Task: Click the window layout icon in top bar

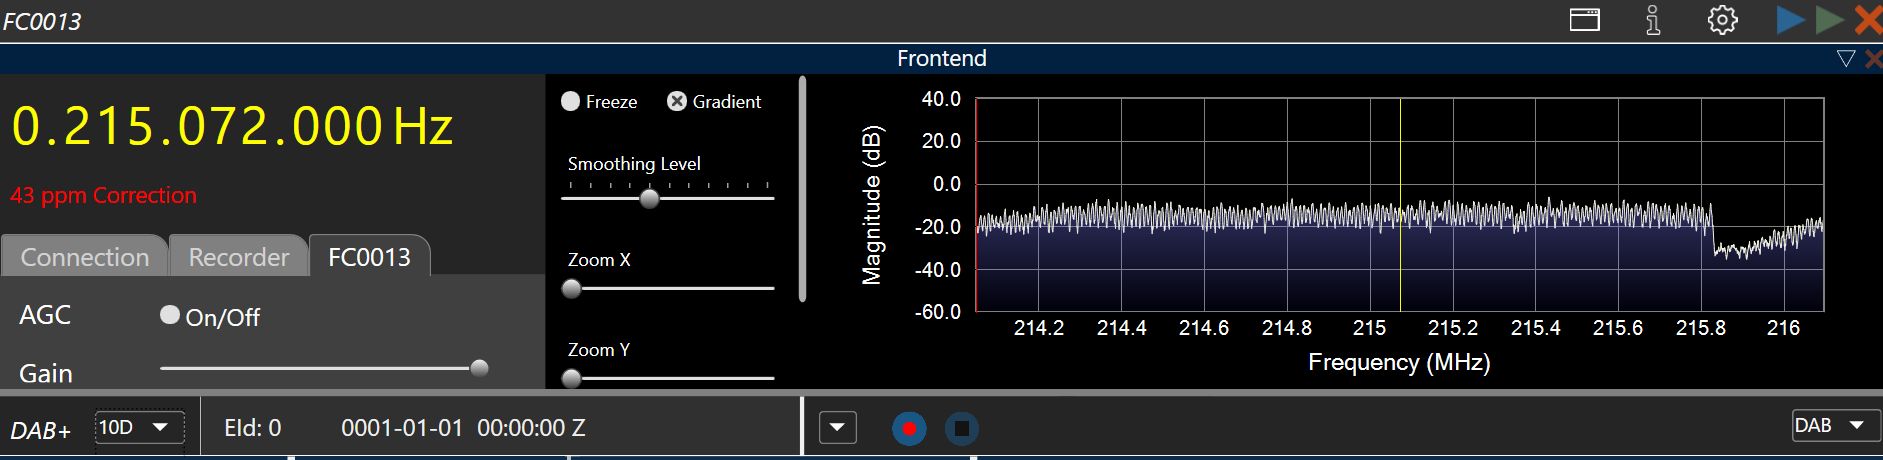Action: coord(1584,20)
